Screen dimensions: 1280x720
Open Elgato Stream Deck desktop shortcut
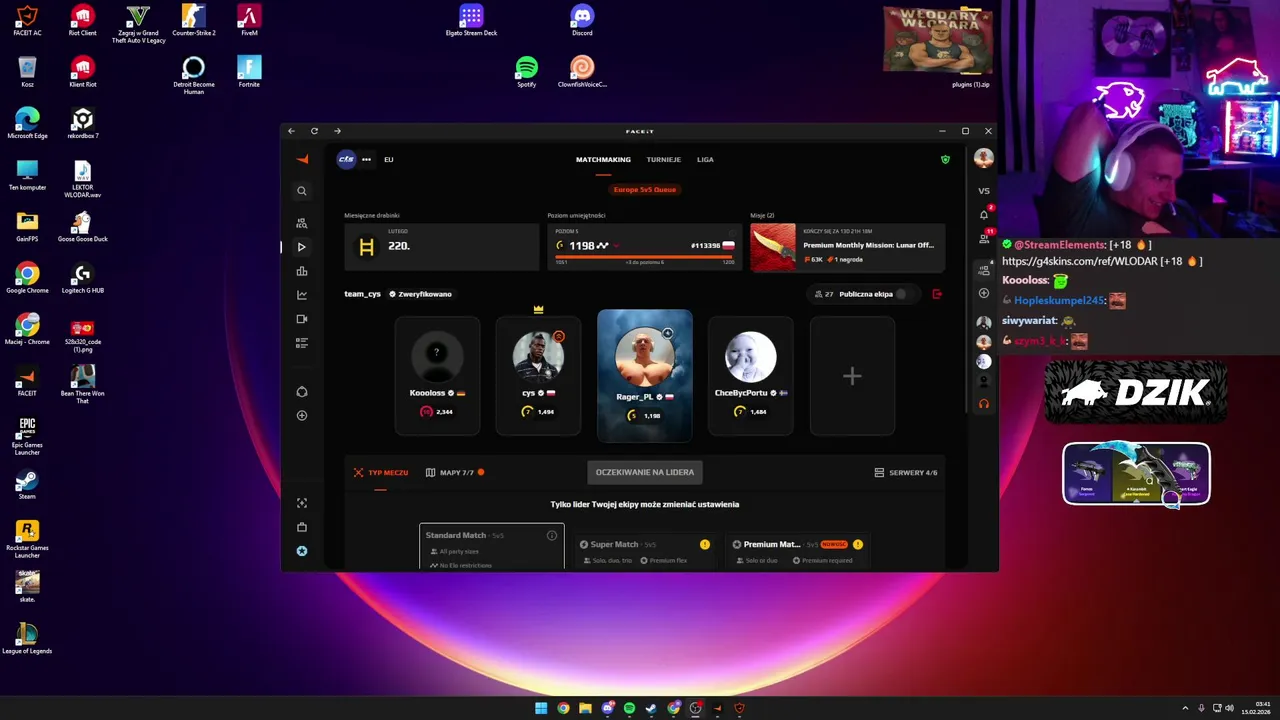click(471, 20)
